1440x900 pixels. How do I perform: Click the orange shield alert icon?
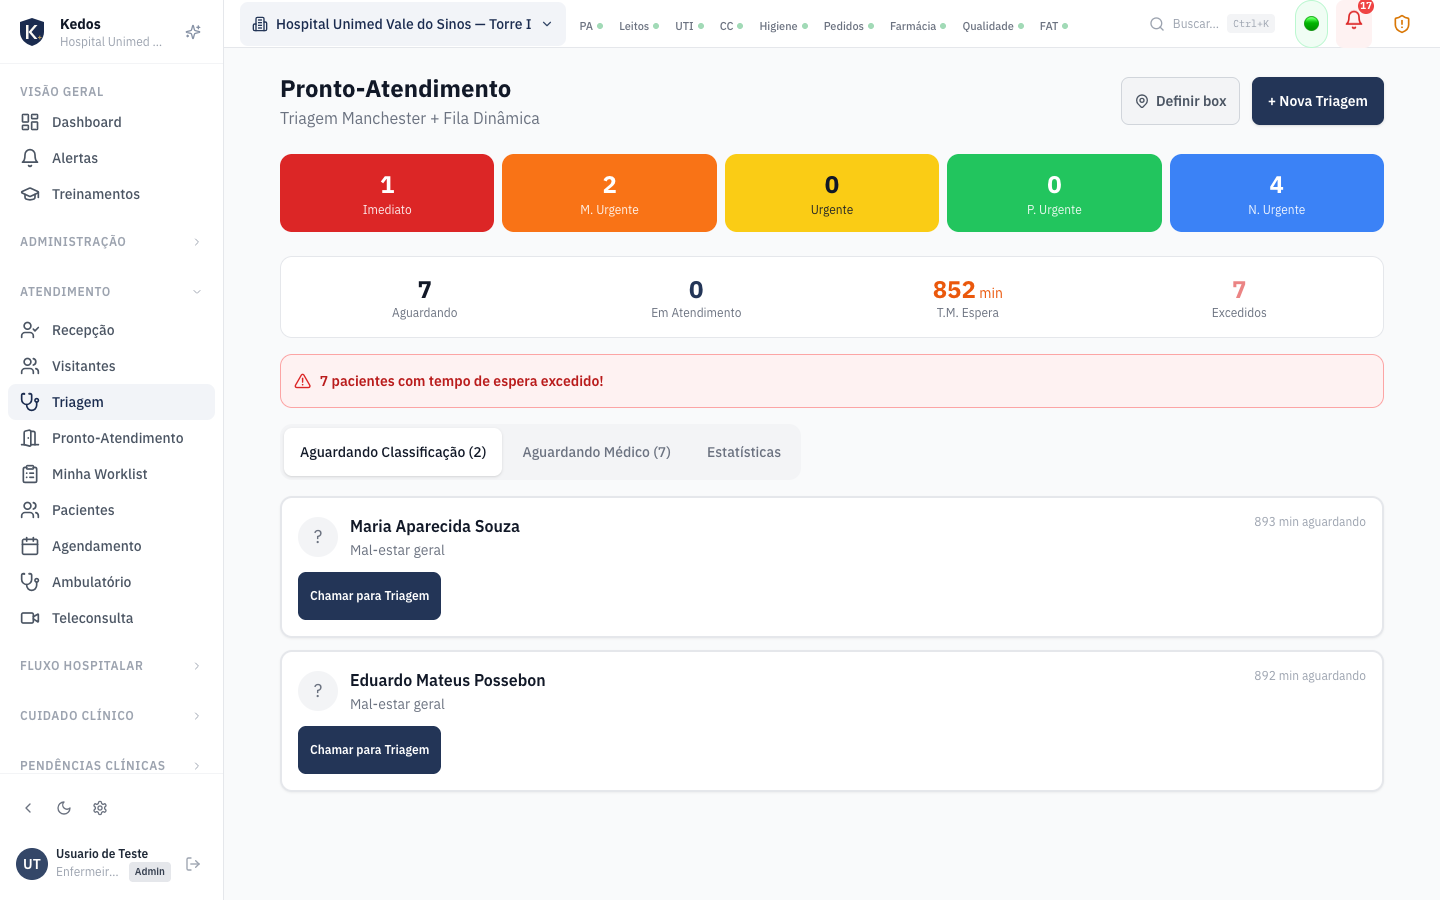click(x=1402, y=24)
